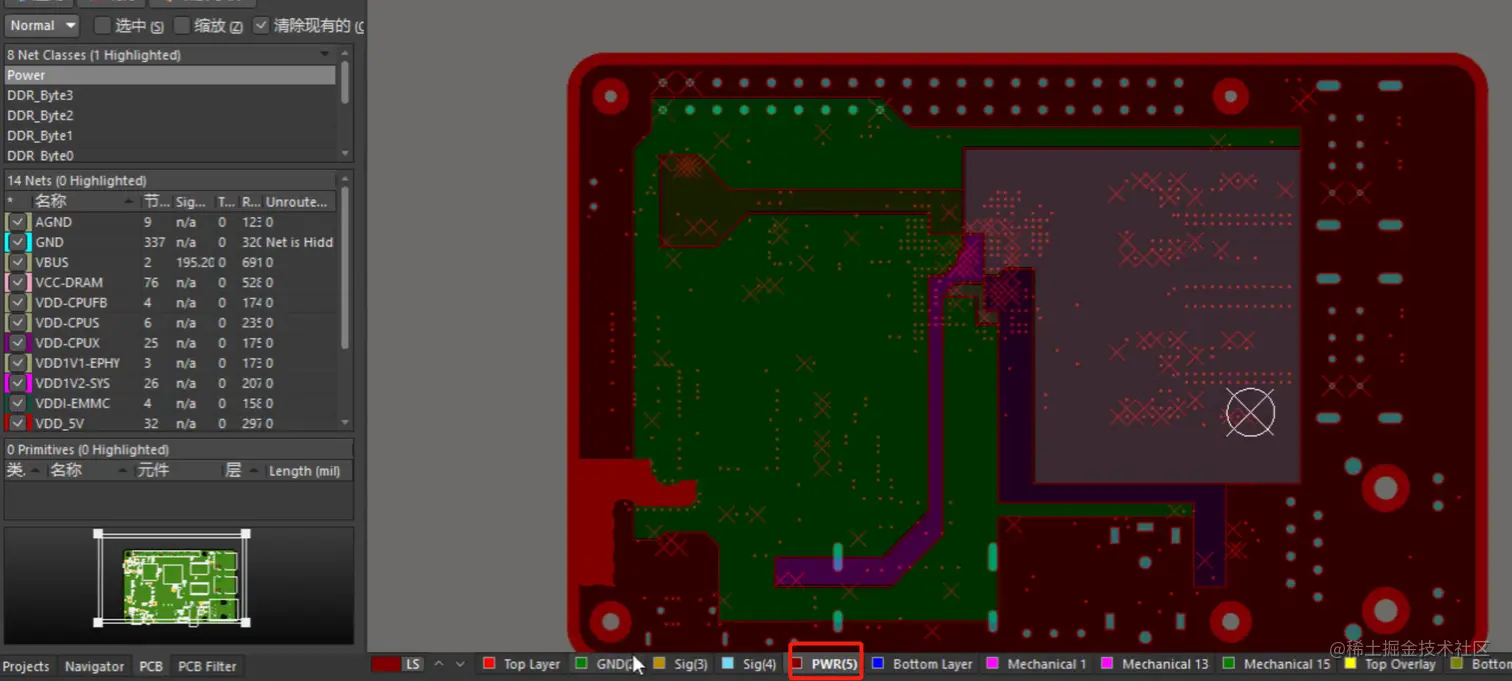Click the current layer color swatch
This screenshot has width=1512, height=681.
click(386, 664)
